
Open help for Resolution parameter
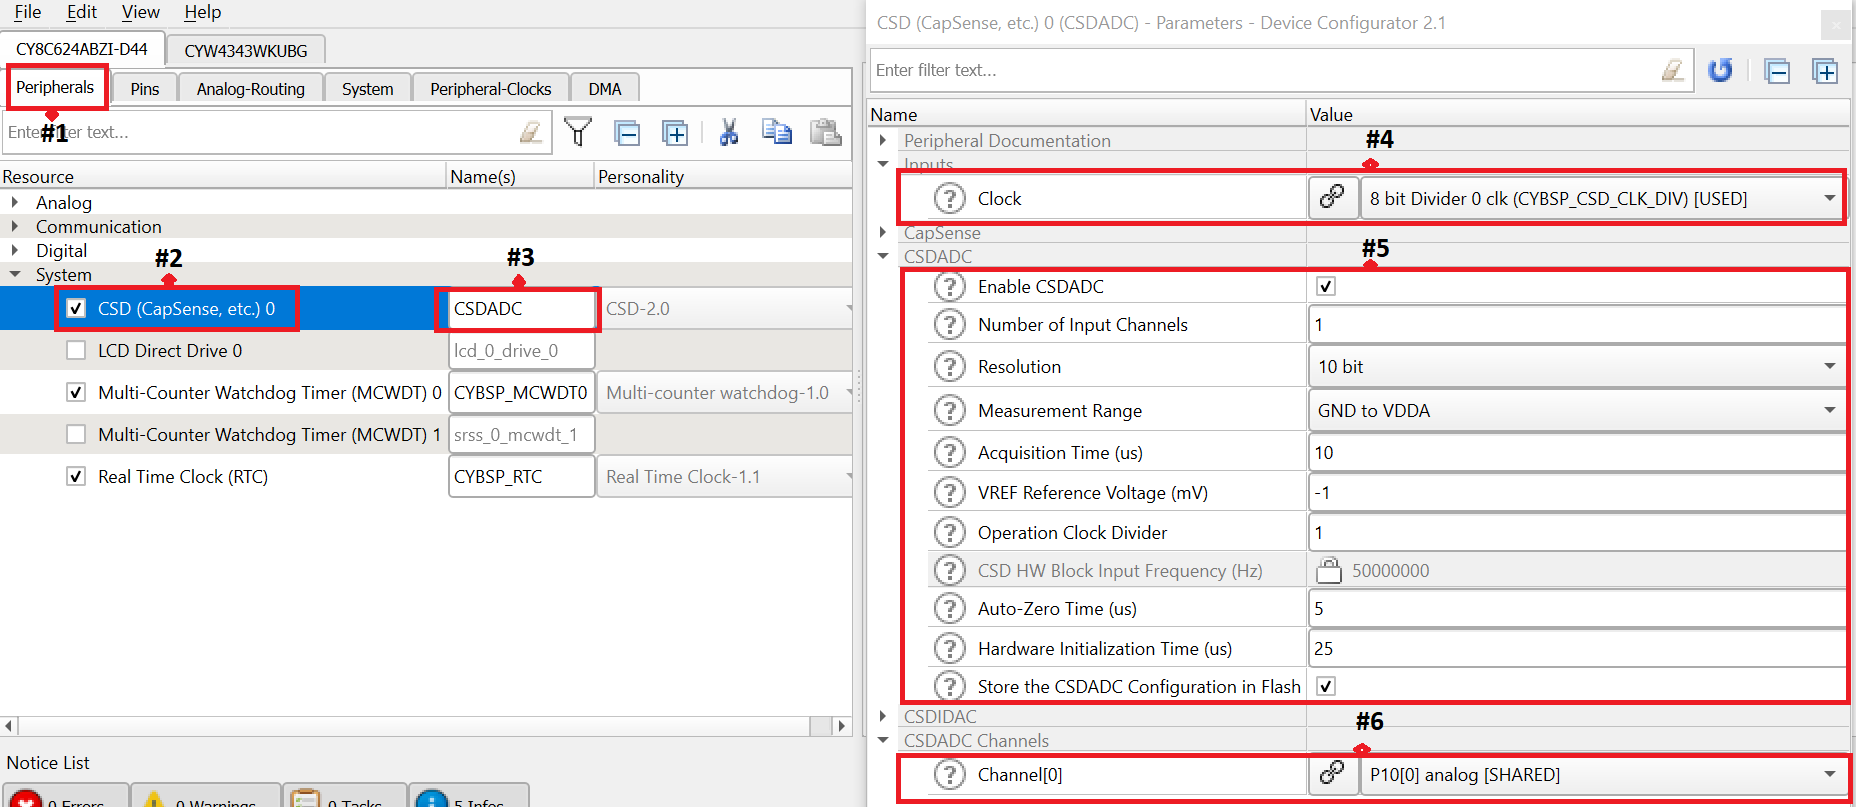pos(949,366)
